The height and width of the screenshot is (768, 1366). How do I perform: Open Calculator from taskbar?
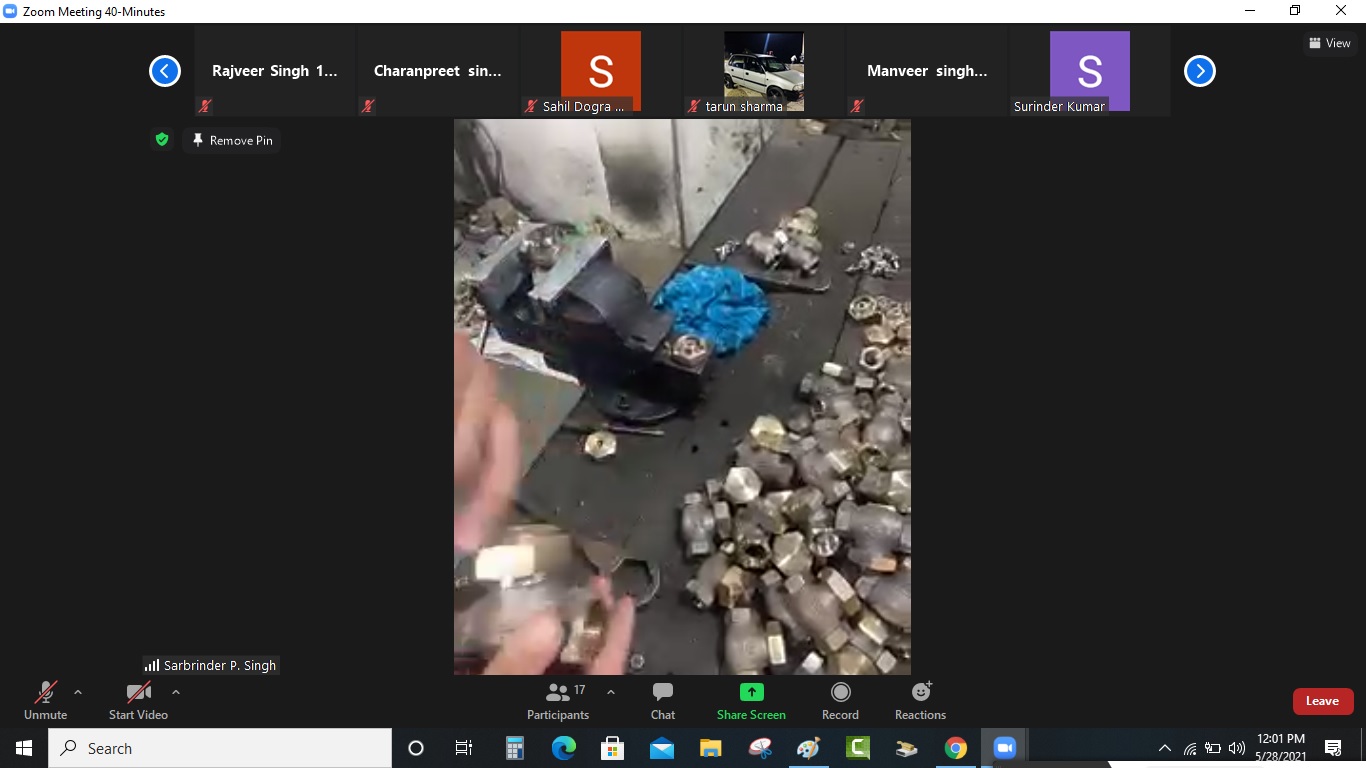(x=514, y=748)
